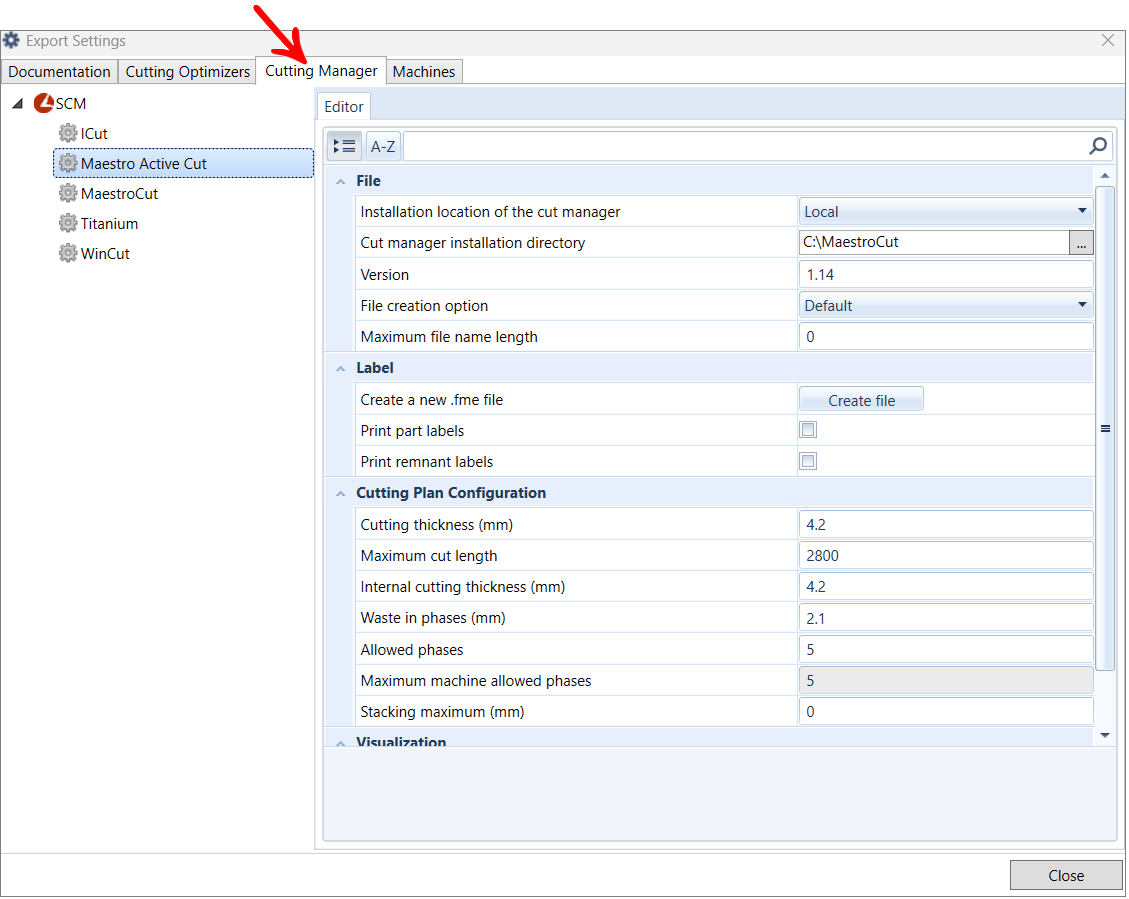Click the Allowed phases value field
1129x899 pixels.
pos(945,649)
